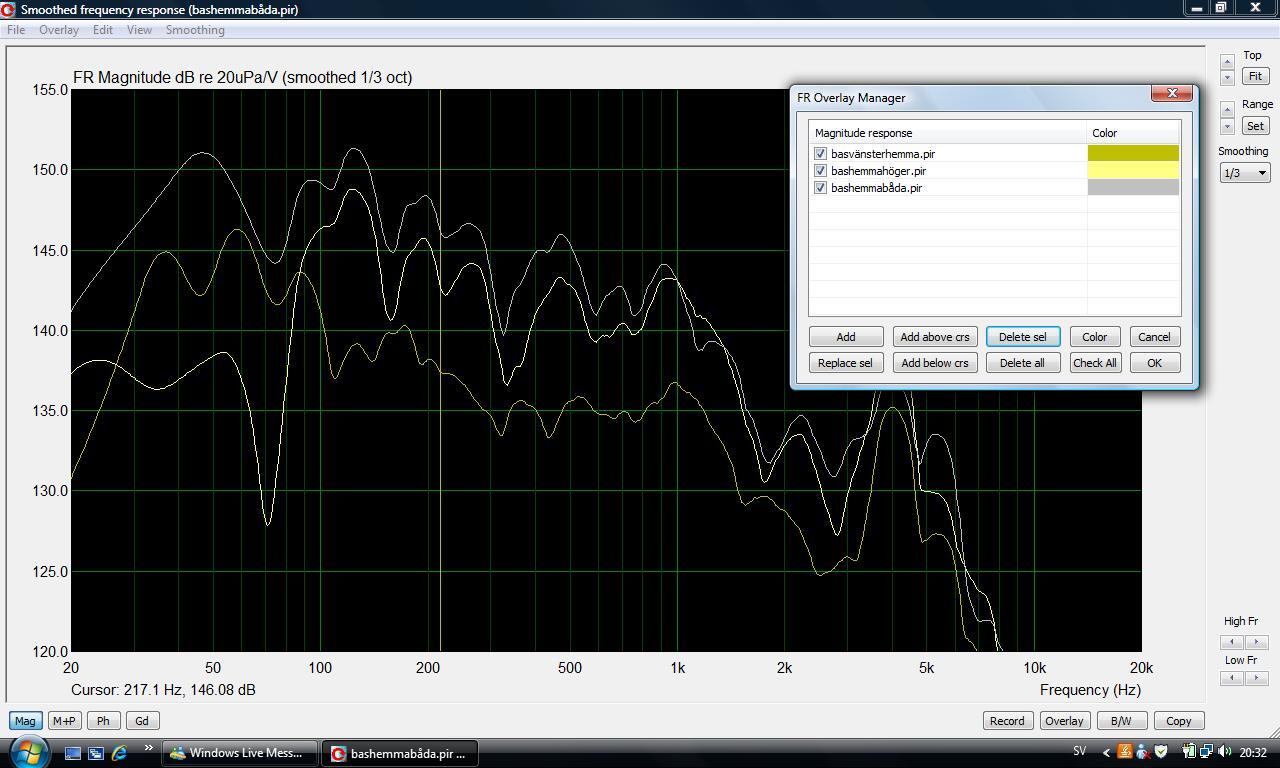This screenshot has width=1280, height=768.
Task: Click the network connection tray icon
Action: tap(1207, 752)
